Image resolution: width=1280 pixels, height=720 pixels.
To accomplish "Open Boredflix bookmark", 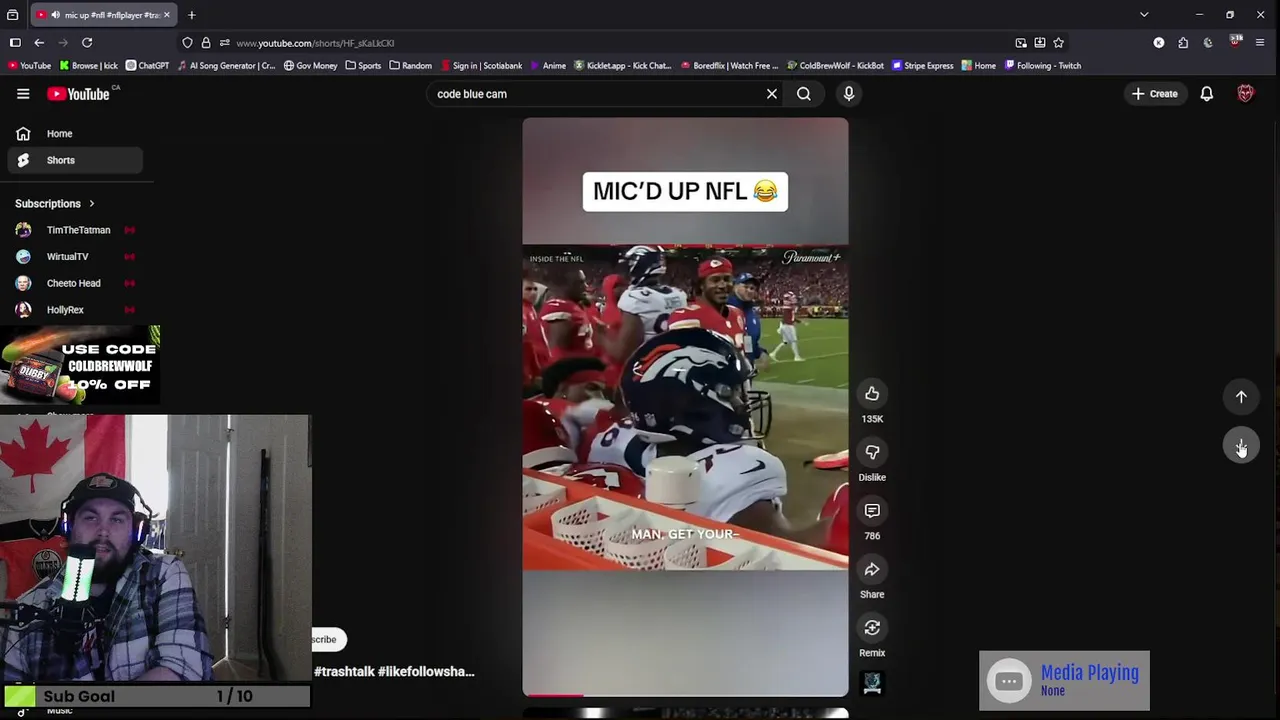I will click(x=729, y=66).
